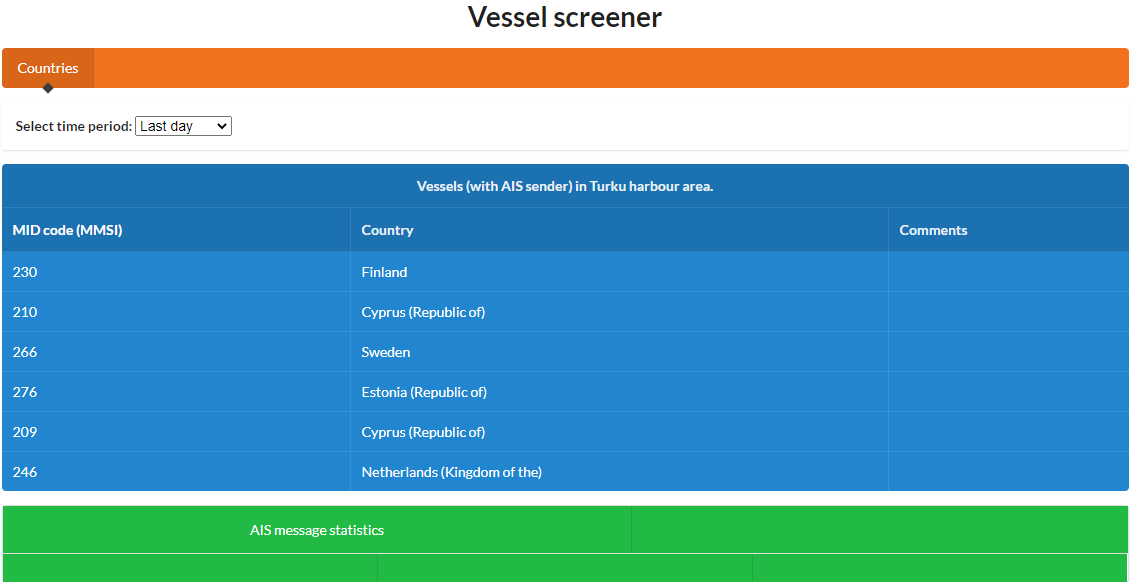Image resolution: width=1132 pixels, height=582 pixels.
Task: Click the Vessels in Turku harbour area header
Action: [566, 186]
